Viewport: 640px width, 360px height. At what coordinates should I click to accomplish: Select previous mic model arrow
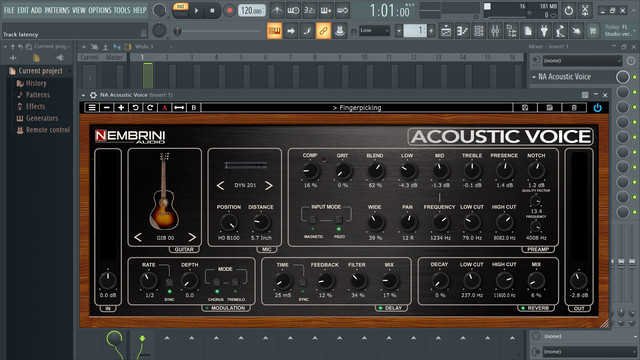(x=220, y=186)
